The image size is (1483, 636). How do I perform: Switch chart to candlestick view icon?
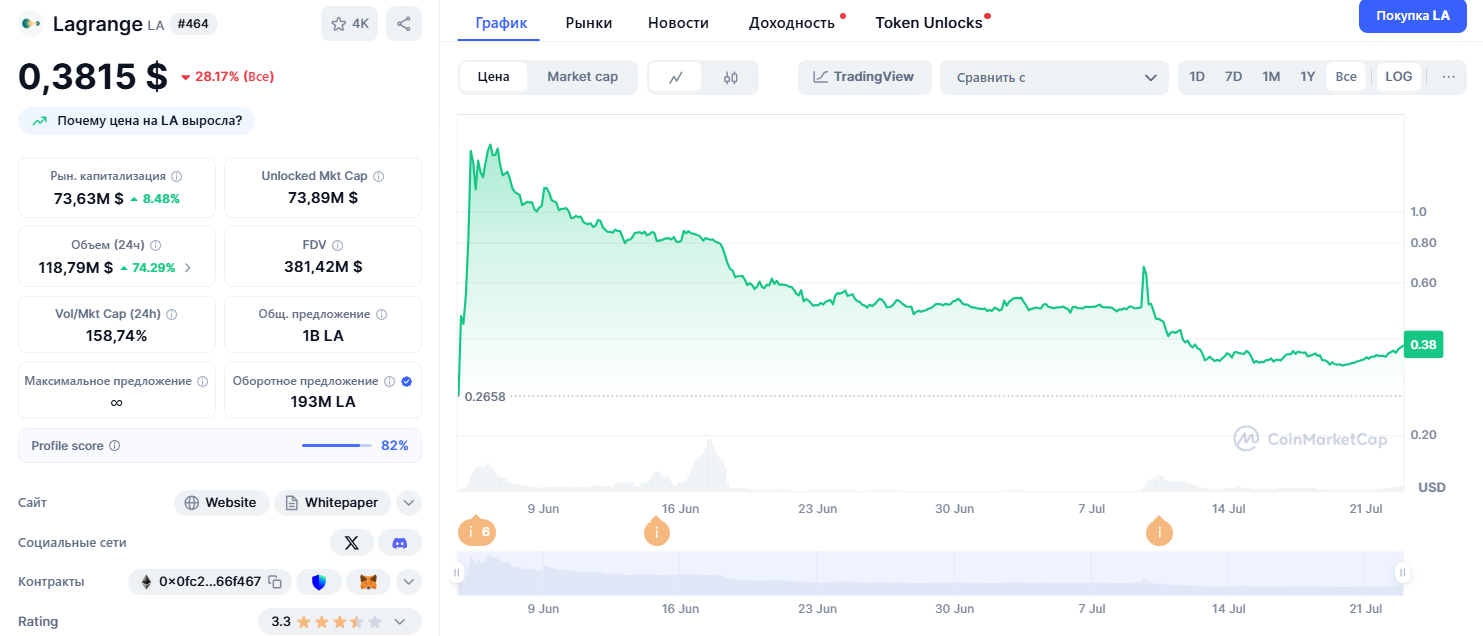730,77
